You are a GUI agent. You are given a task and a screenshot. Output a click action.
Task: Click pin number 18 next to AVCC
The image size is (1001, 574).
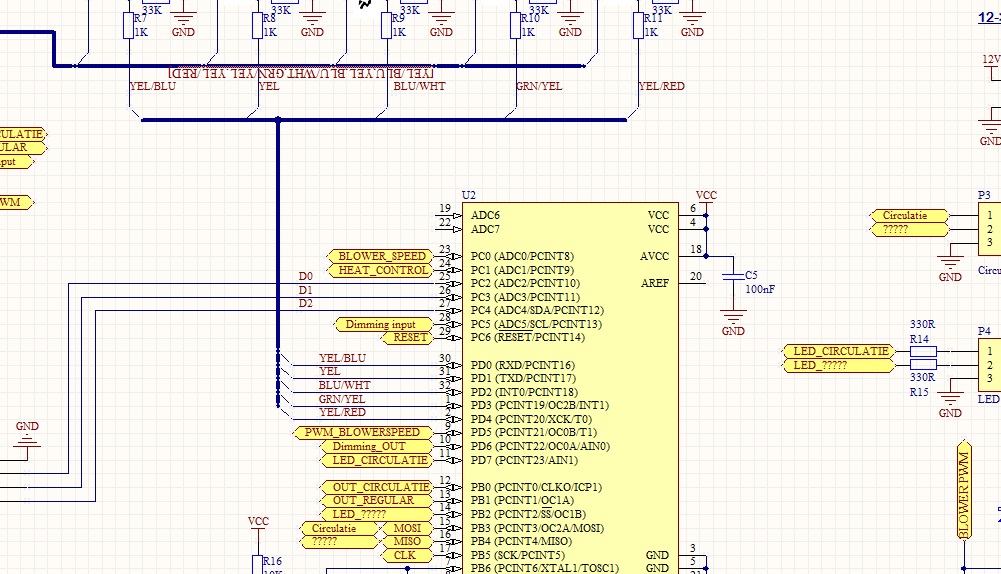point(696,250)
